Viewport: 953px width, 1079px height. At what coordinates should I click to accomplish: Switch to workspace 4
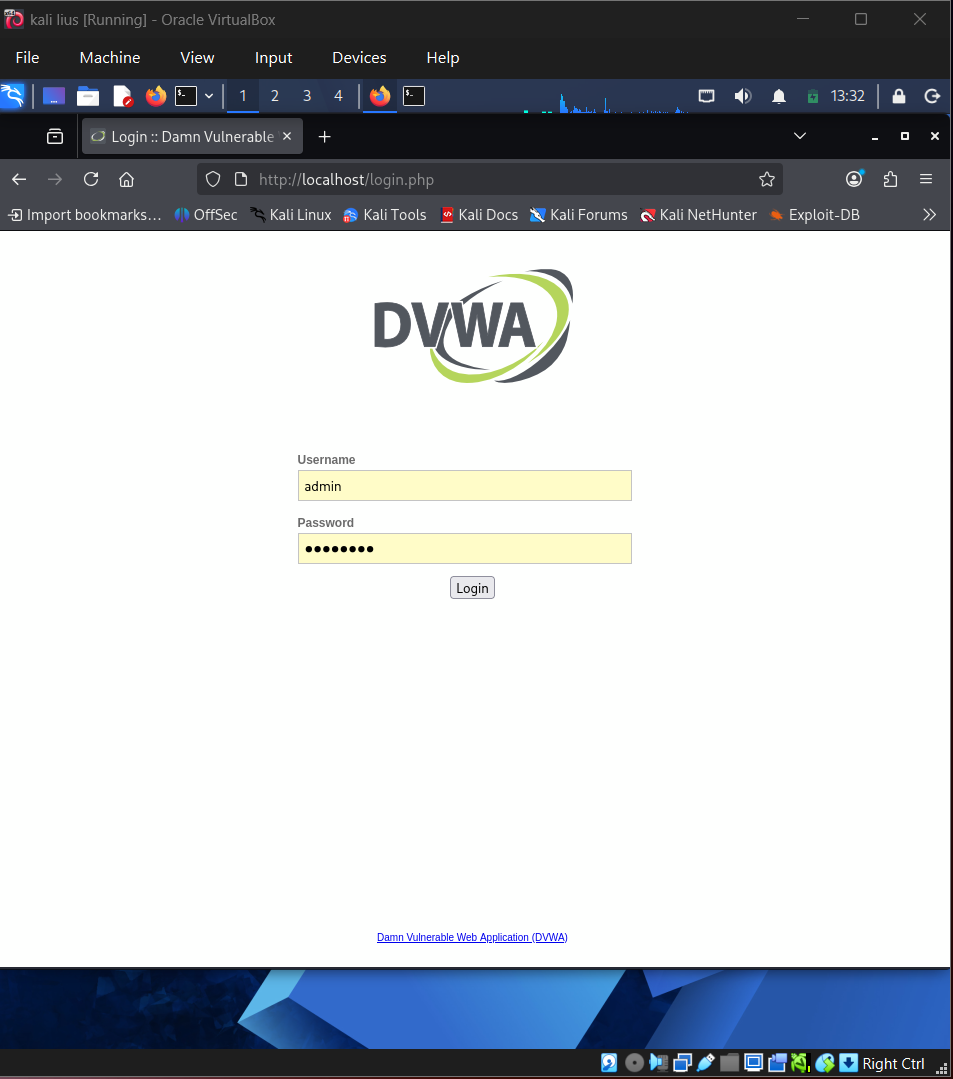[339, 96]
